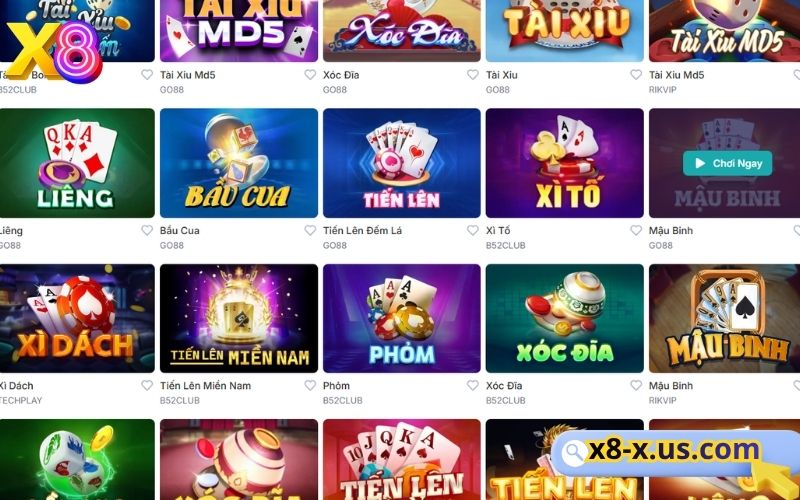Open Mậu Binh RIKVIP game thumbnail

tap(724, 318)
